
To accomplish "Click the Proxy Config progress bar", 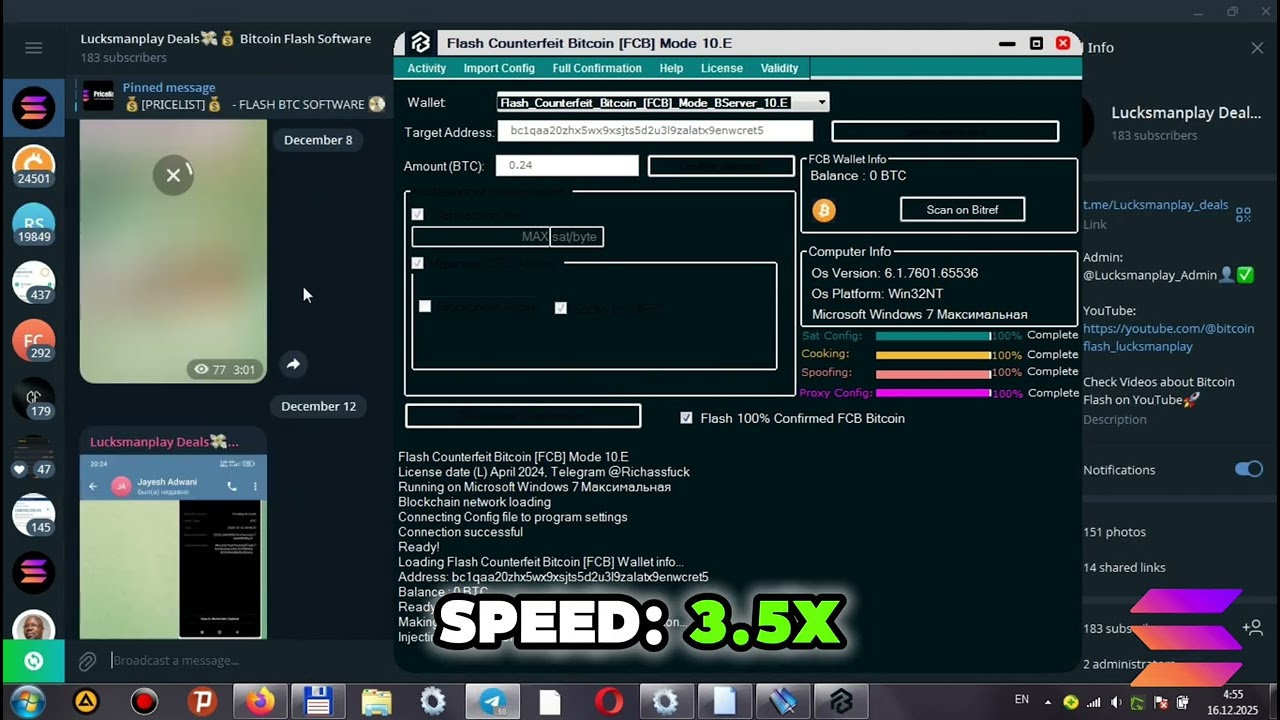I will coord(933,393).
